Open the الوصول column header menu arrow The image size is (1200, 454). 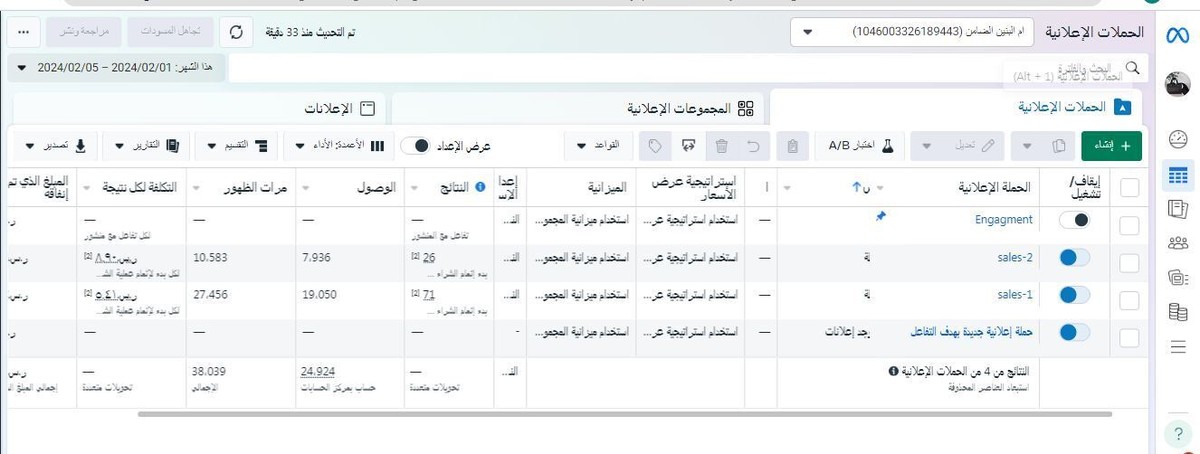click(307, 187)
